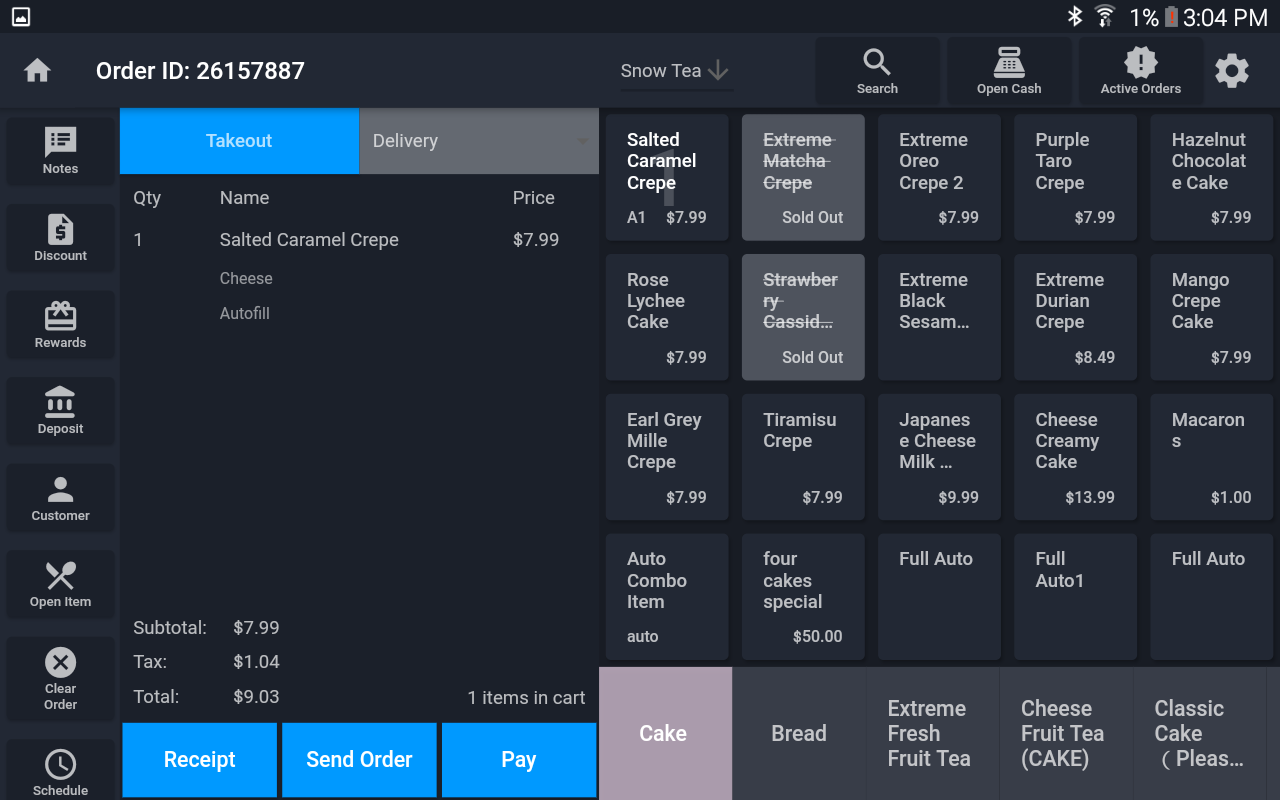The width and height of the screenshot is (1280, 800).
Task: Tap the Total $9.03 amount
Action: click(x=256, y=697)
